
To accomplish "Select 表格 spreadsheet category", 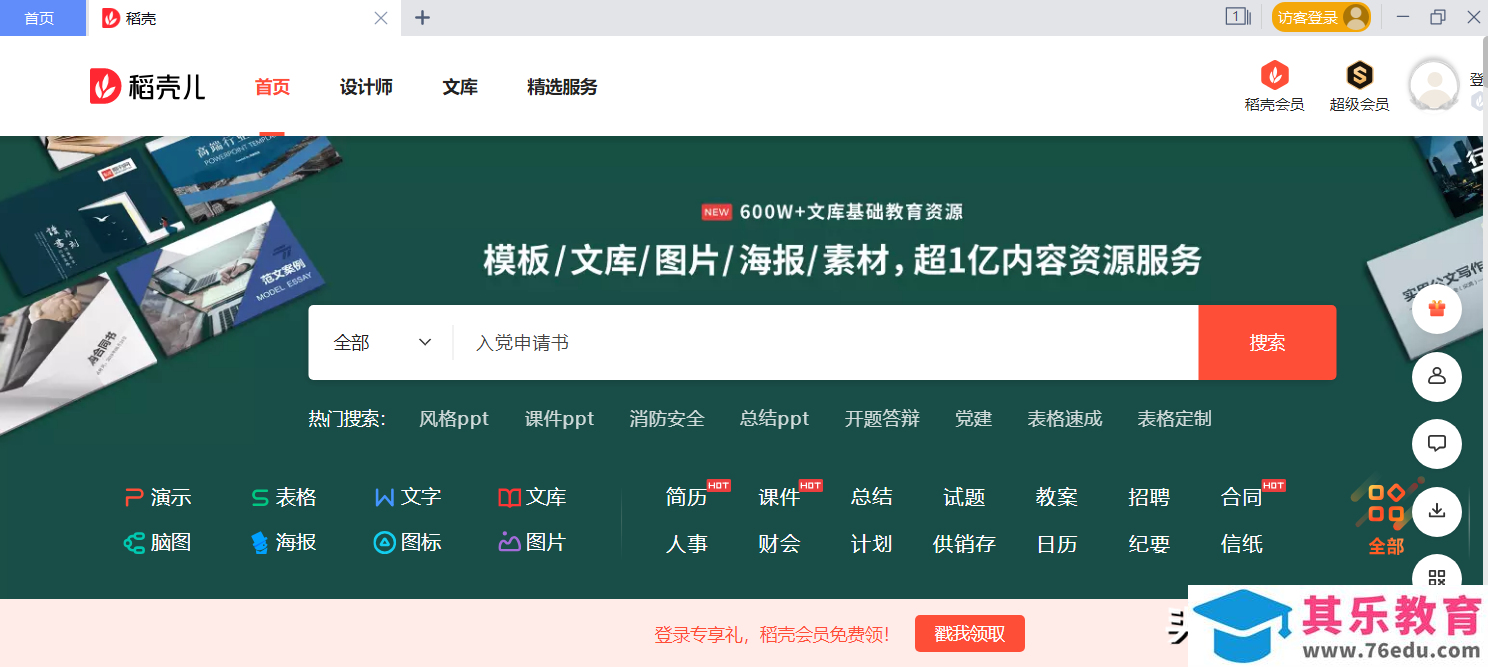I will tap(283, 497).
